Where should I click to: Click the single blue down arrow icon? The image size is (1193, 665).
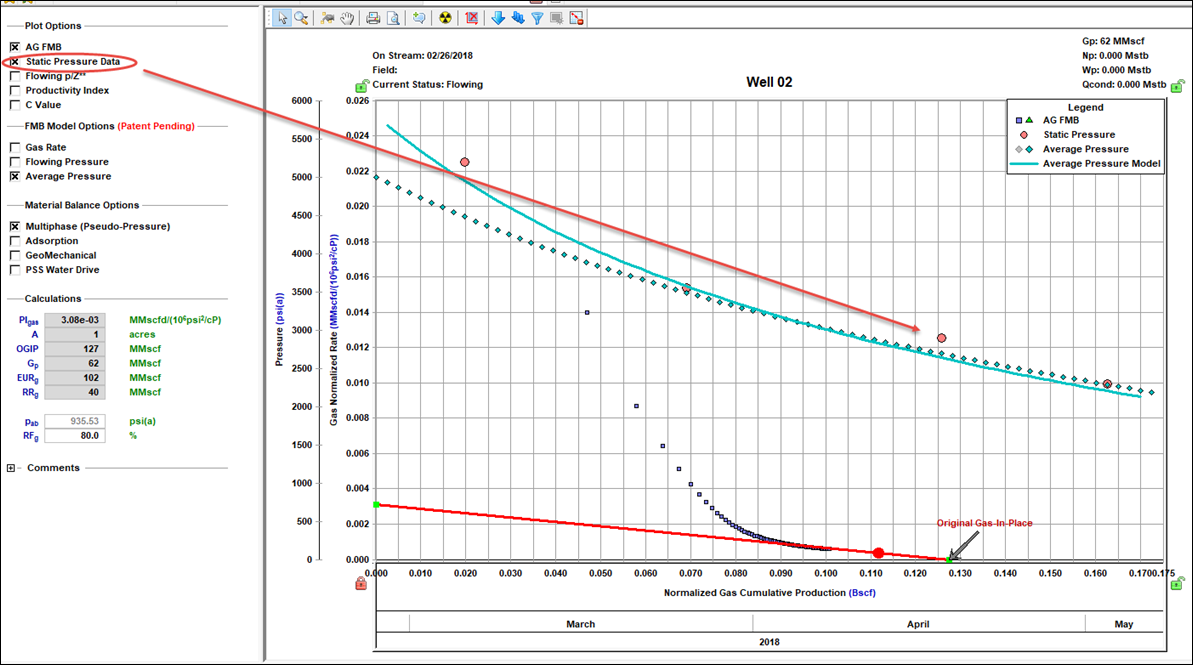(x=498, y=18)
